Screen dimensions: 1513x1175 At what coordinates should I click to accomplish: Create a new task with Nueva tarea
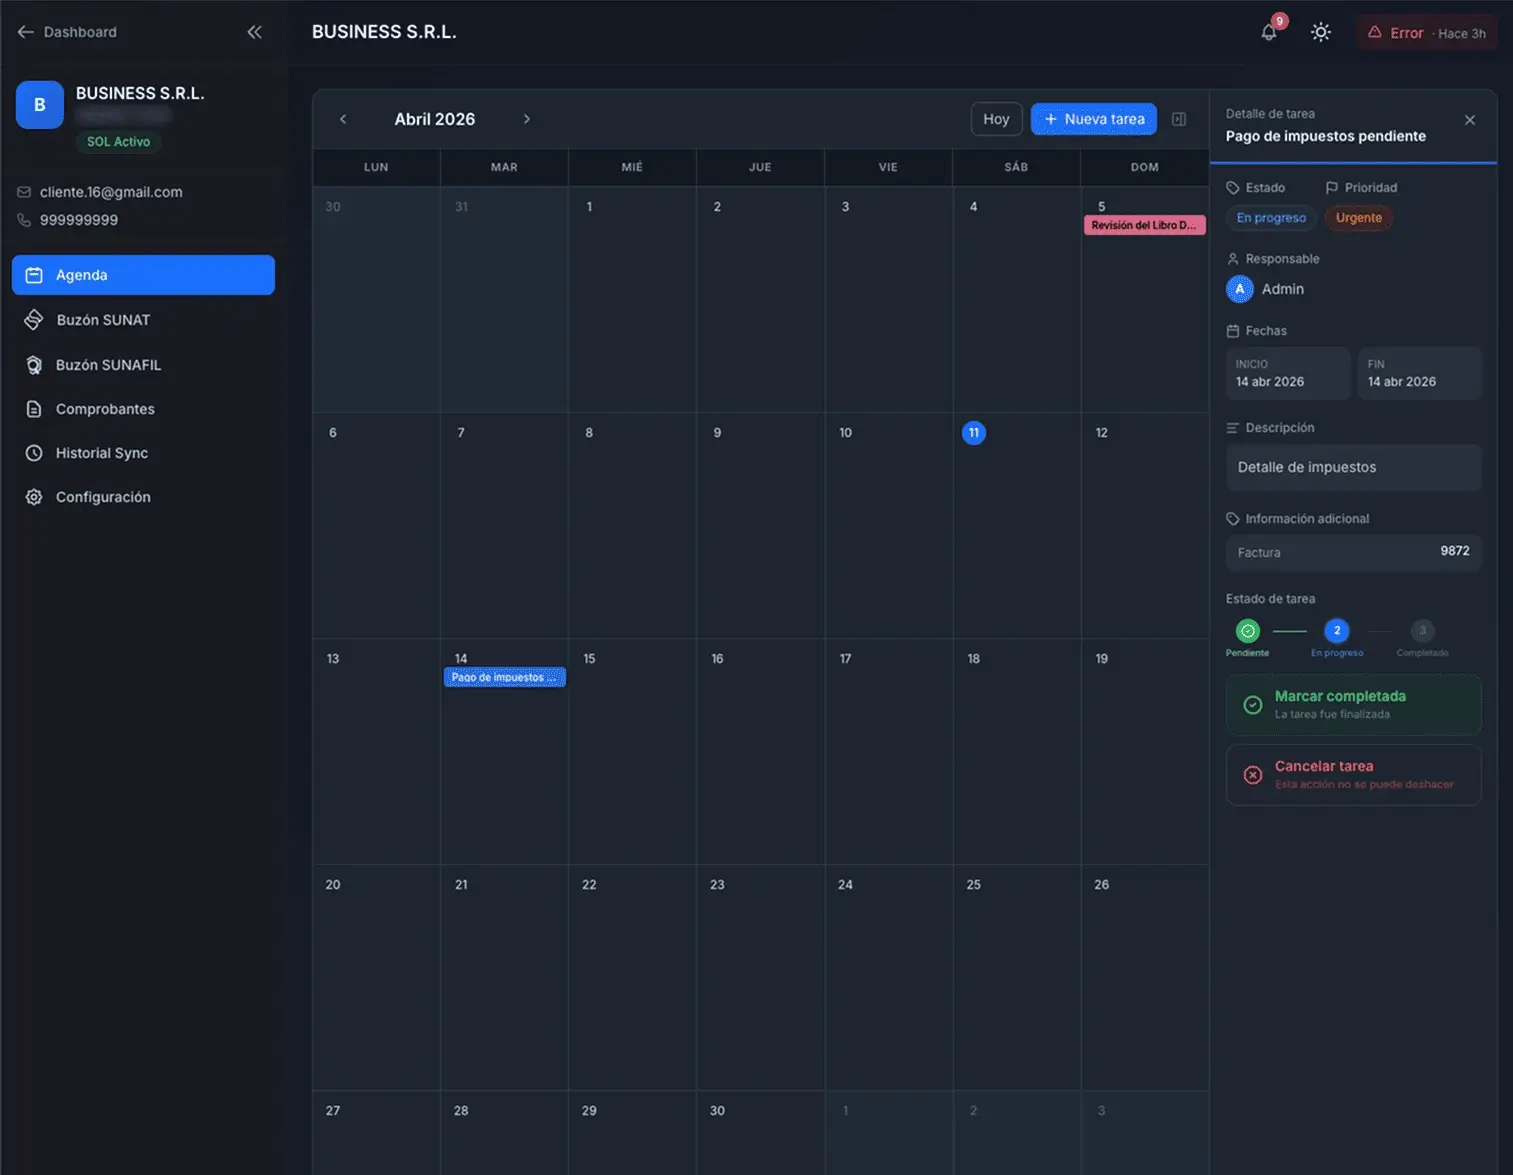pos(1094,119)
